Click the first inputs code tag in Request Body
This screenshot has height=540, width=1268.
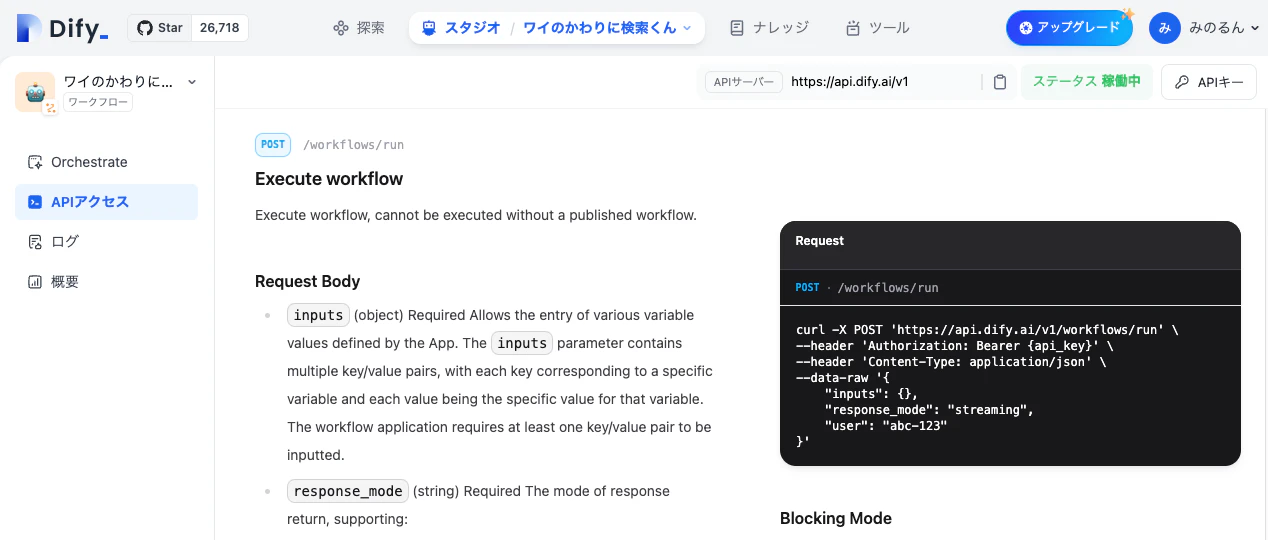(x=318, y=315)
